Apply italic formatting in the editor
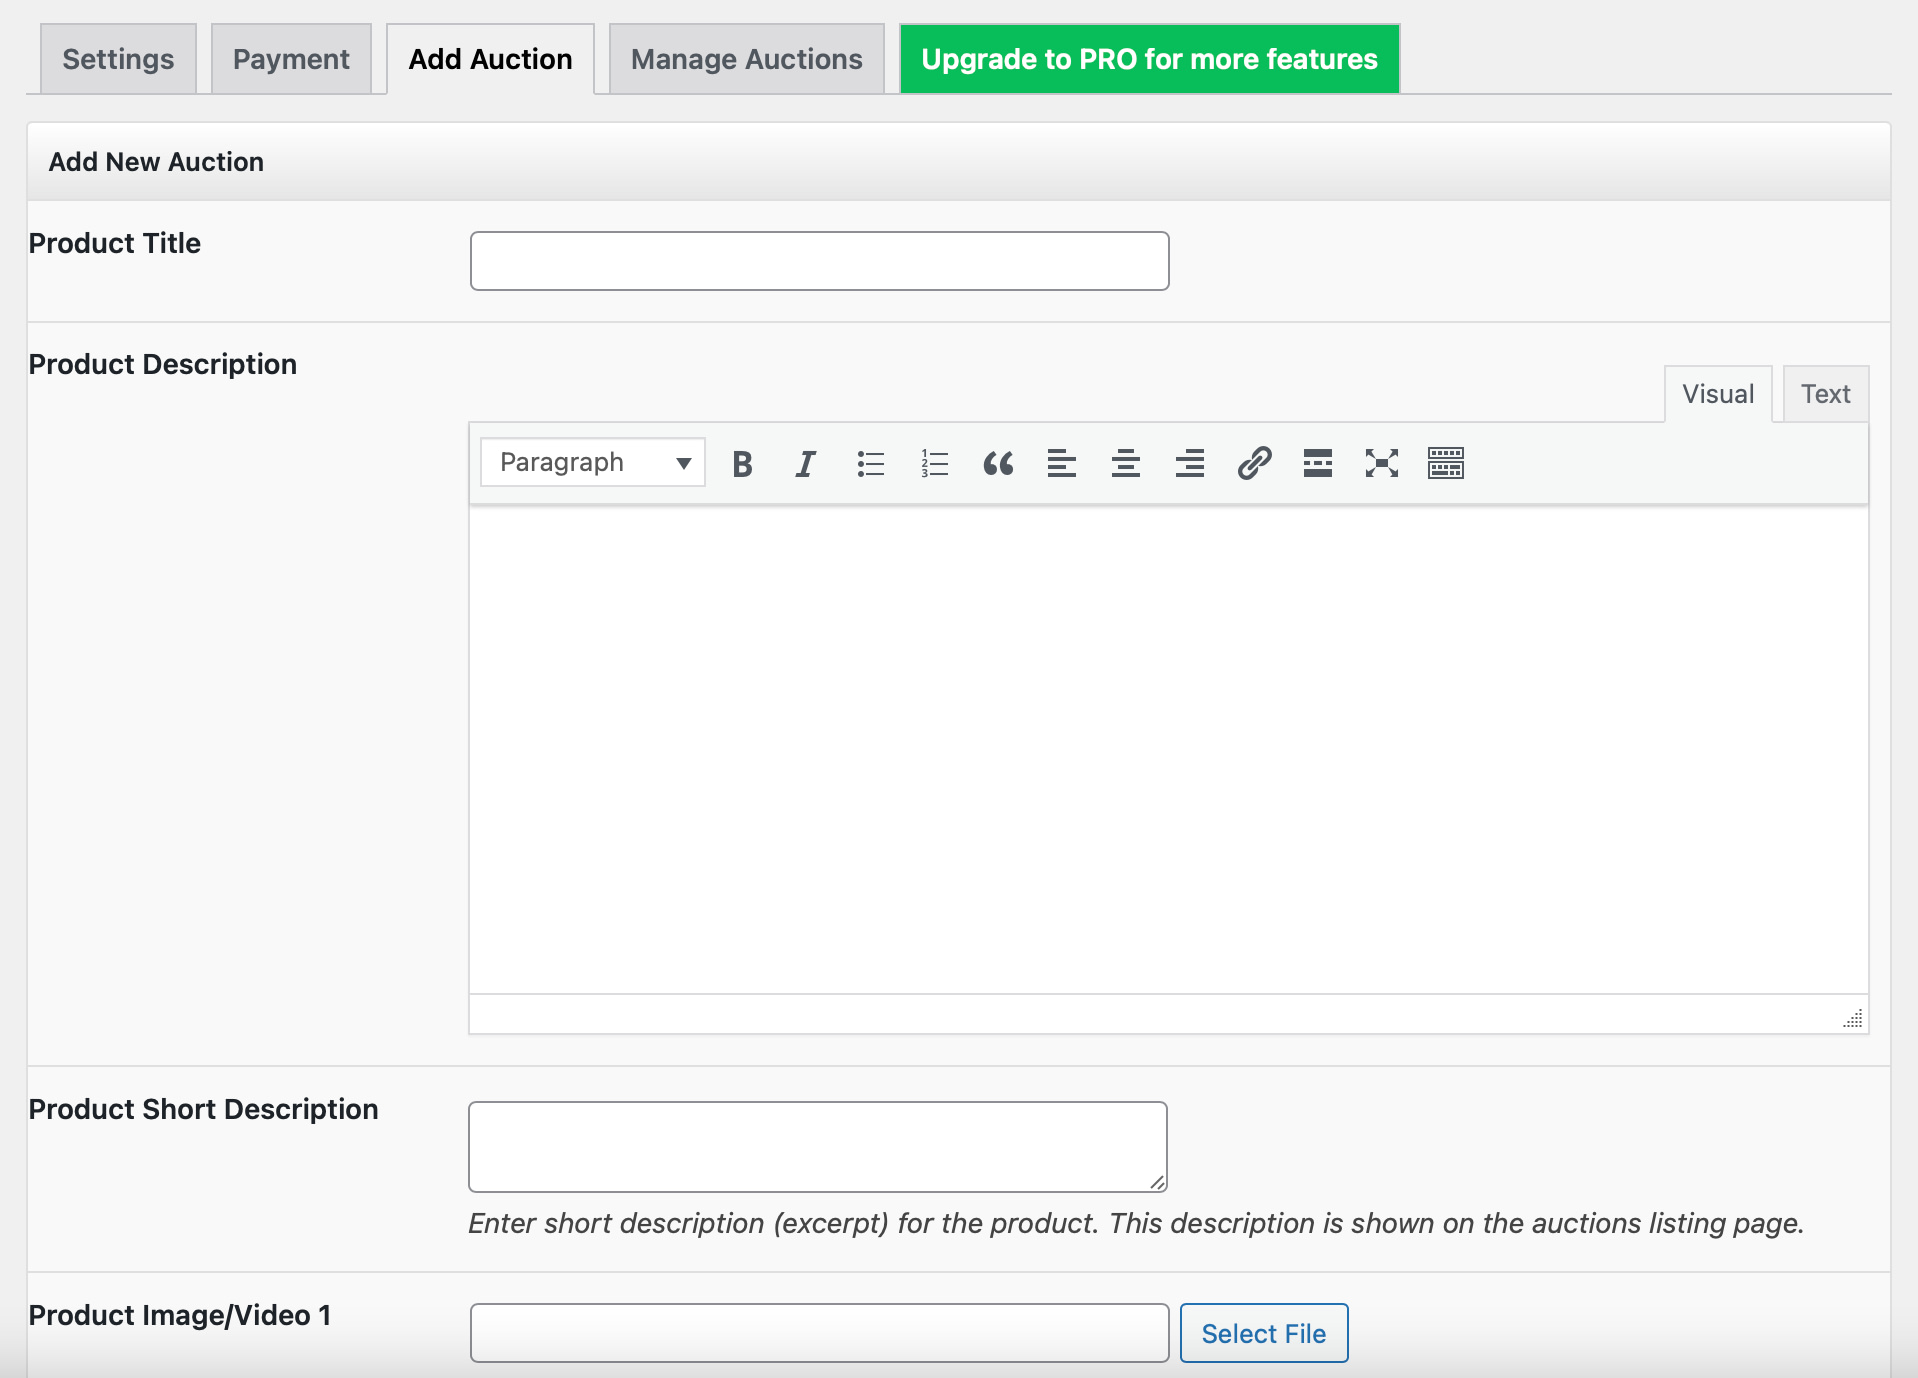The image size is (1918, 1378). (x=805, y=462)
